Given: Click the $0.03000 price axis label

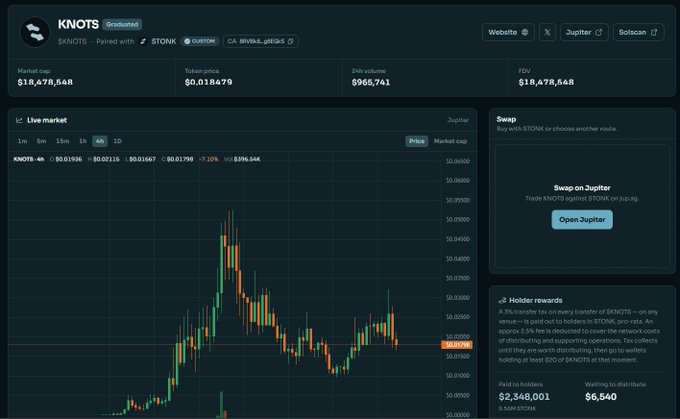Looking at the screenshot, I should (x=458, y=298).
